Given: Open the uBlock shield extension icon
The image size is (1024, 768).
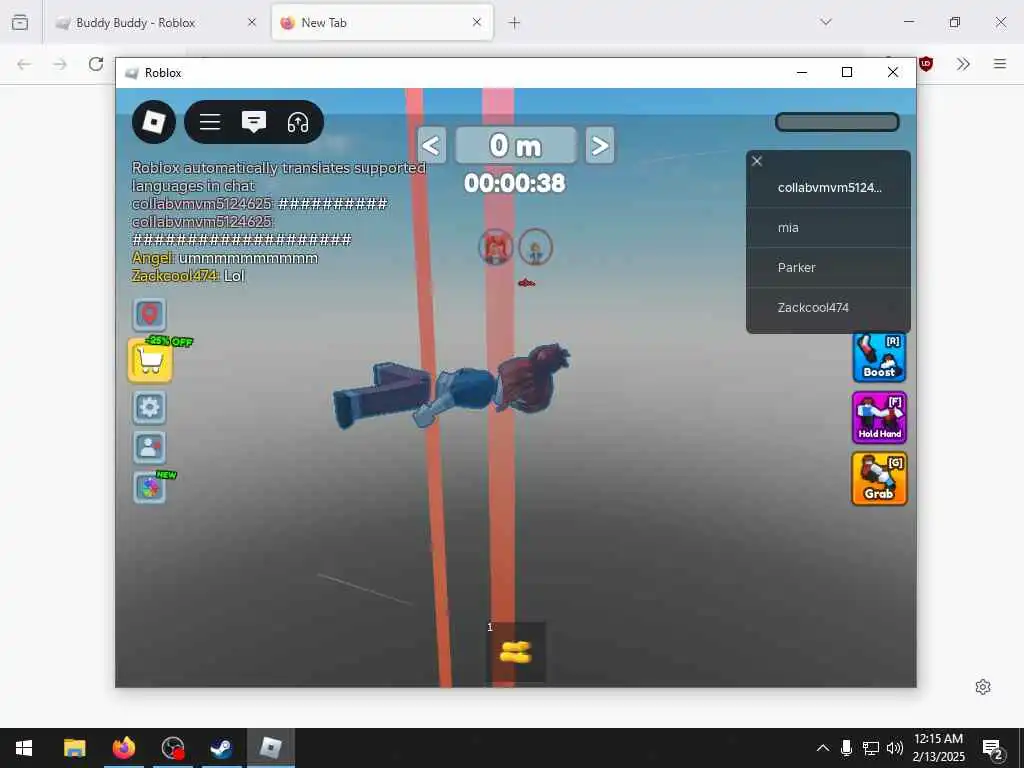Looking at the screenshot, I should tap(925, 64).
